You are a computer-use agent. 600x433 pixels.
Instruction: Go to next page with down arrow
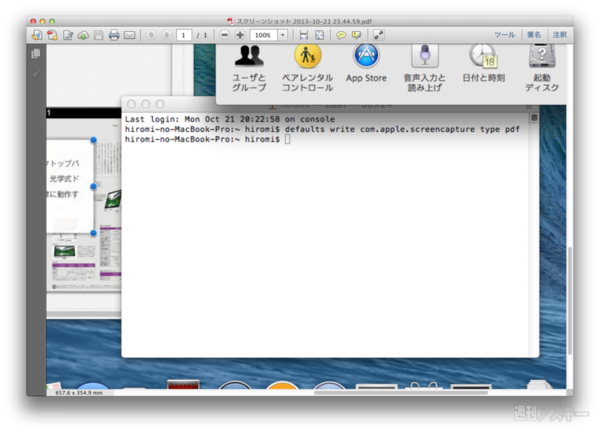[166, 35]
